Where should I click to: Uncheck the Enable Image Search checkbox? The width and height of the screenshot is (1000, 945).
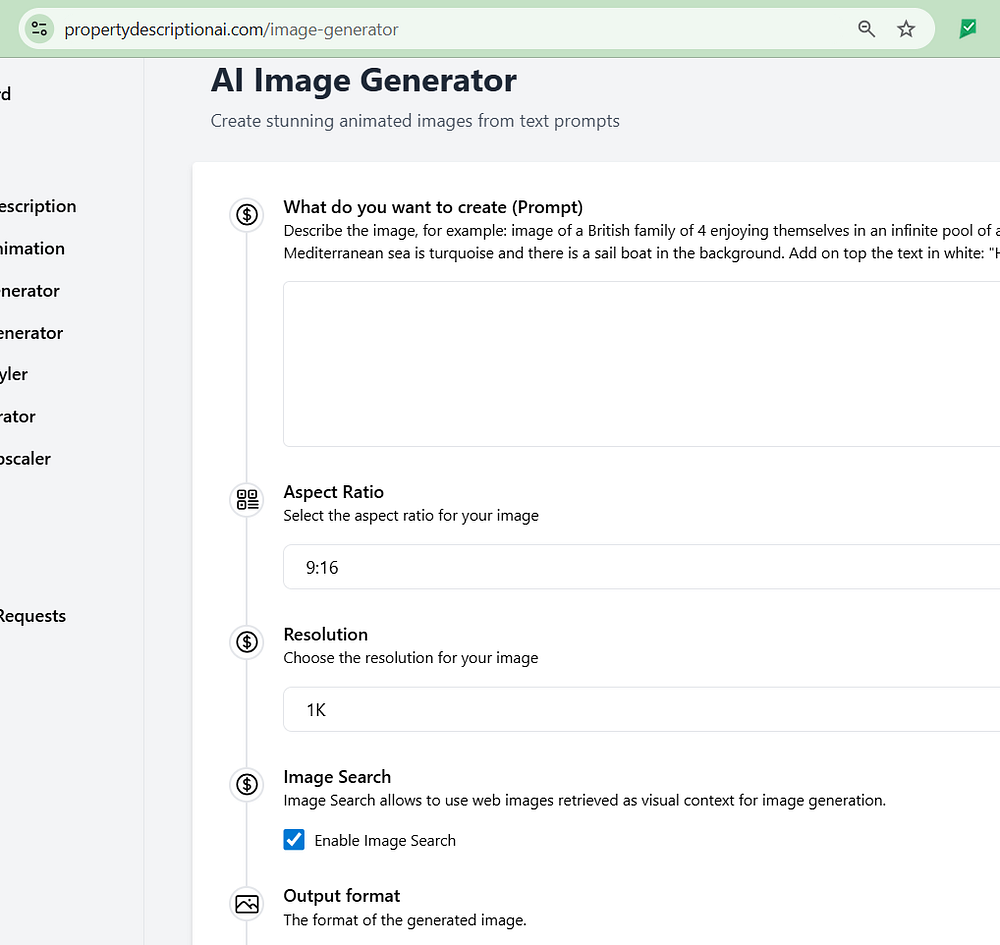pos(294,840)
